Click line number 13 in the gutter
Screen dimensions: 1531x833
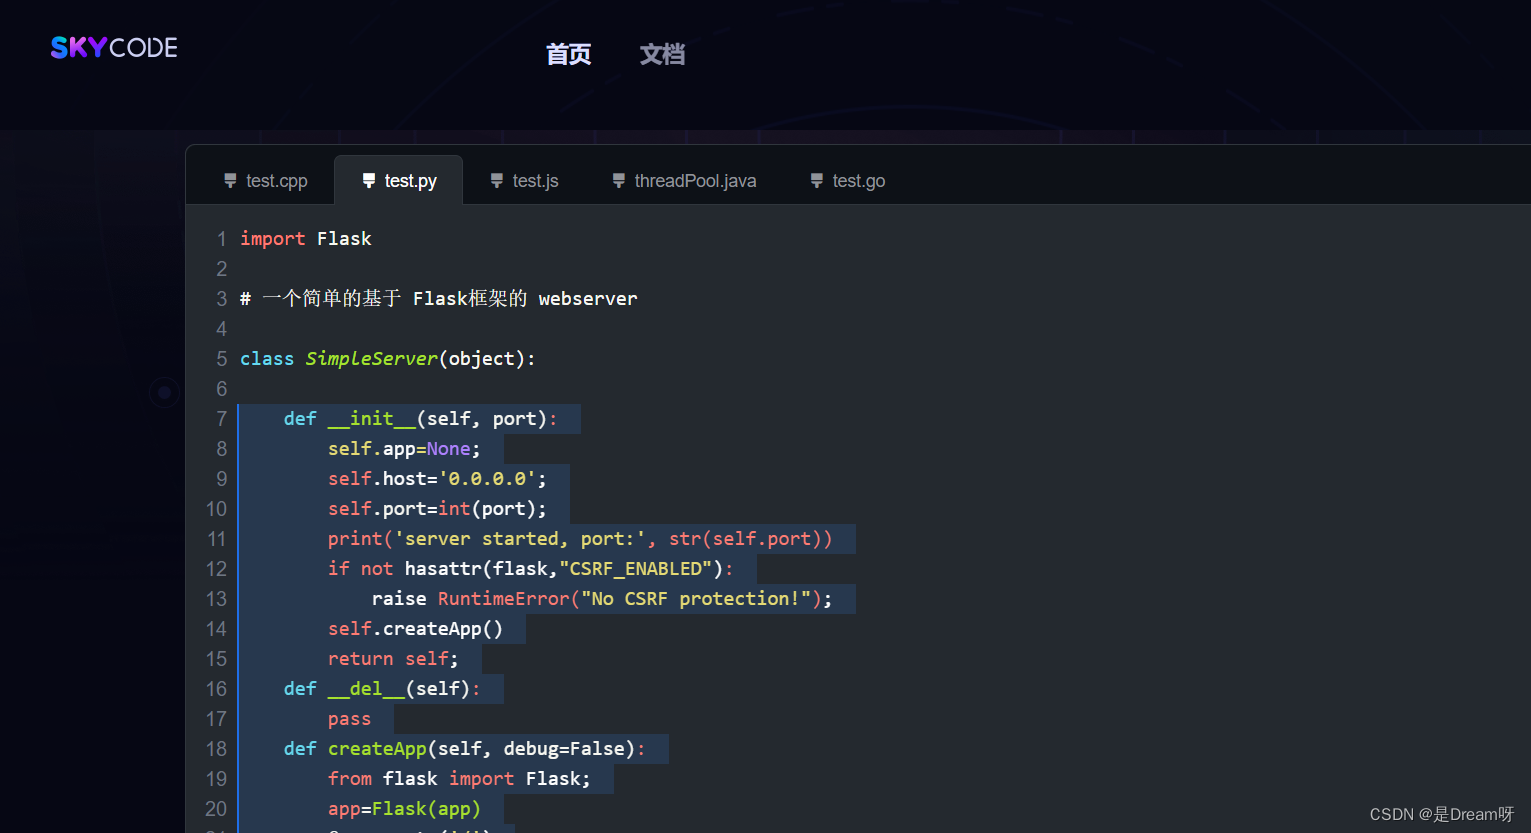(x=216, y=599)
